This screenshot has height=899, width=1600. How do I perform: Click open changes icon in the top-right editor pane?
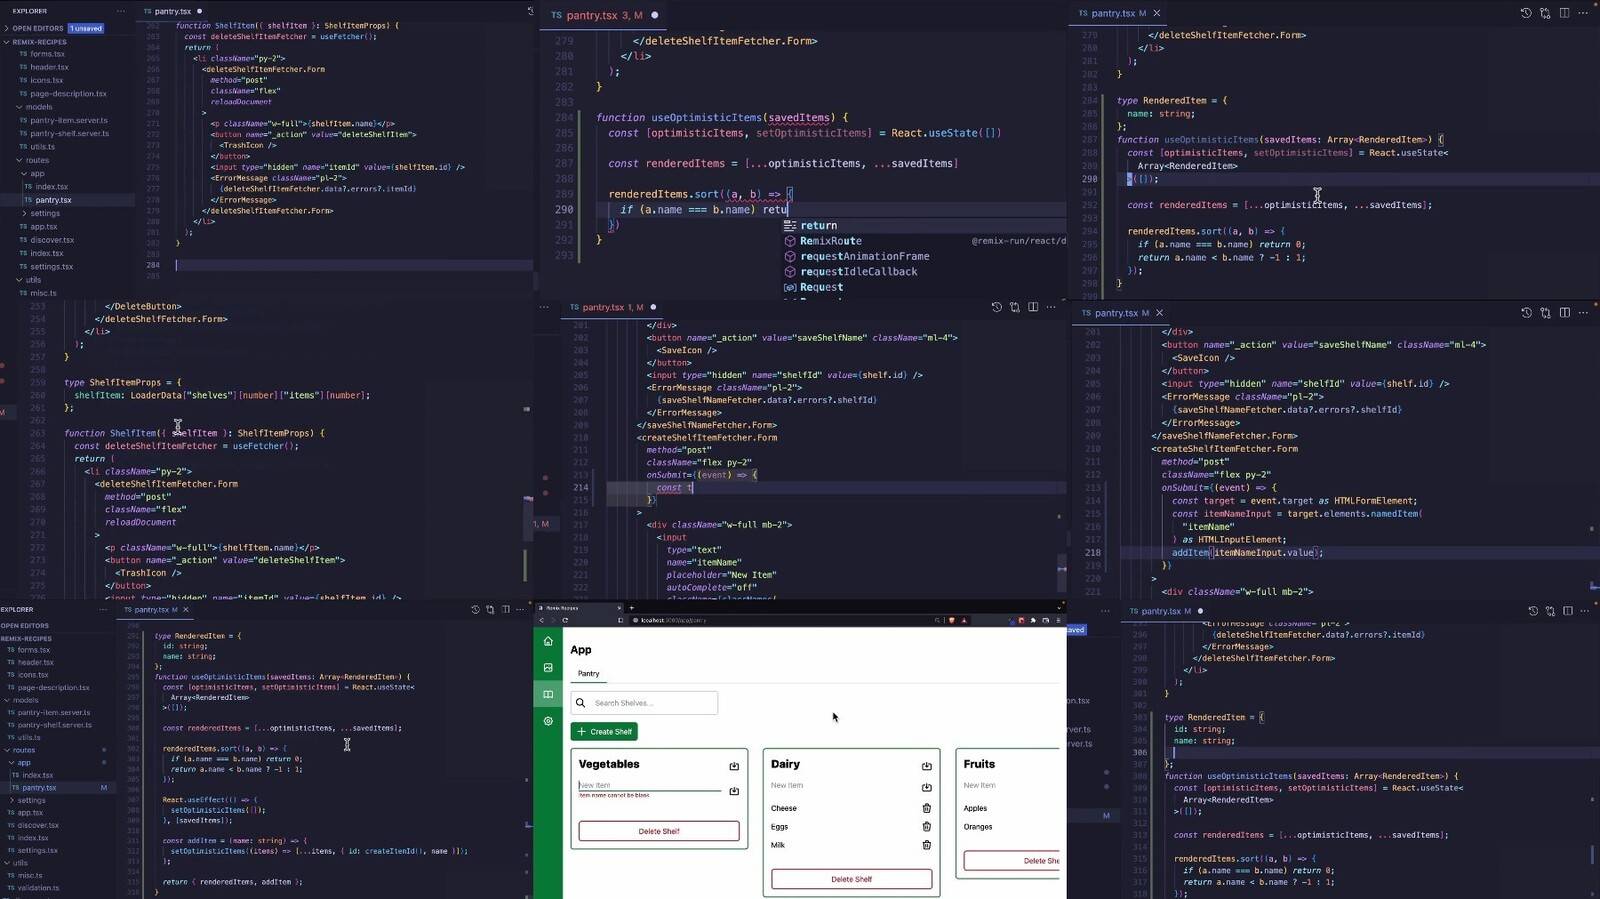point(1545,13)
